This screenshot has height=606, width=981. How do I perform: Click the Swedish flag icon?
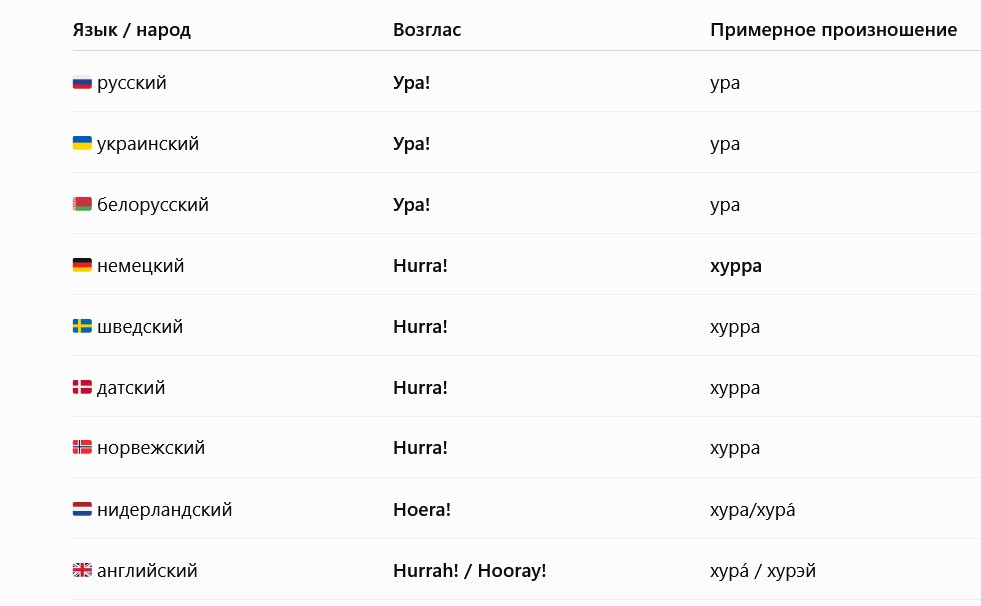[x=82, y=326]
